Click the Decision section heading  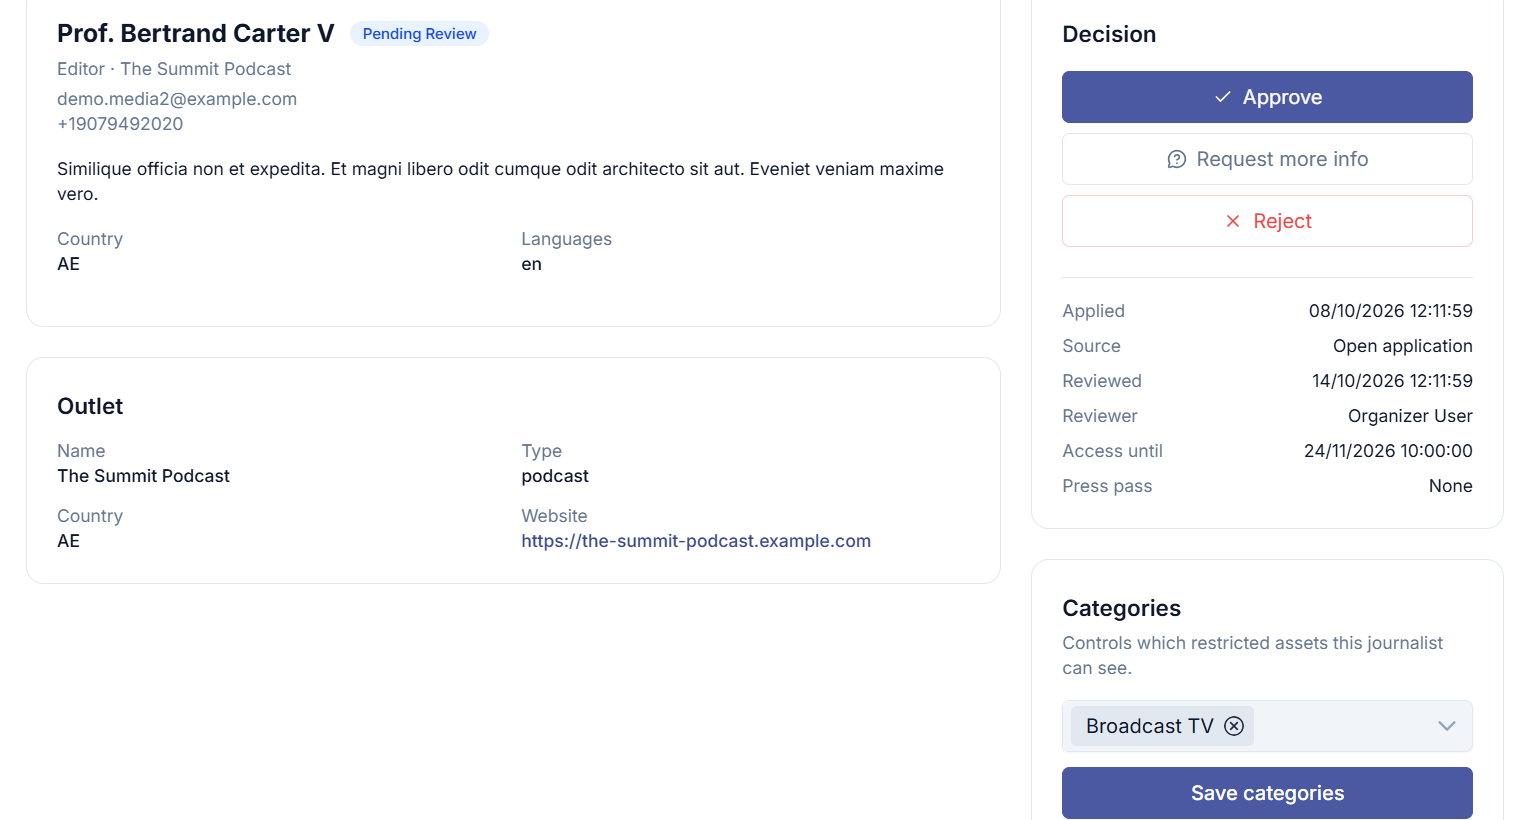coord(1109,34)
